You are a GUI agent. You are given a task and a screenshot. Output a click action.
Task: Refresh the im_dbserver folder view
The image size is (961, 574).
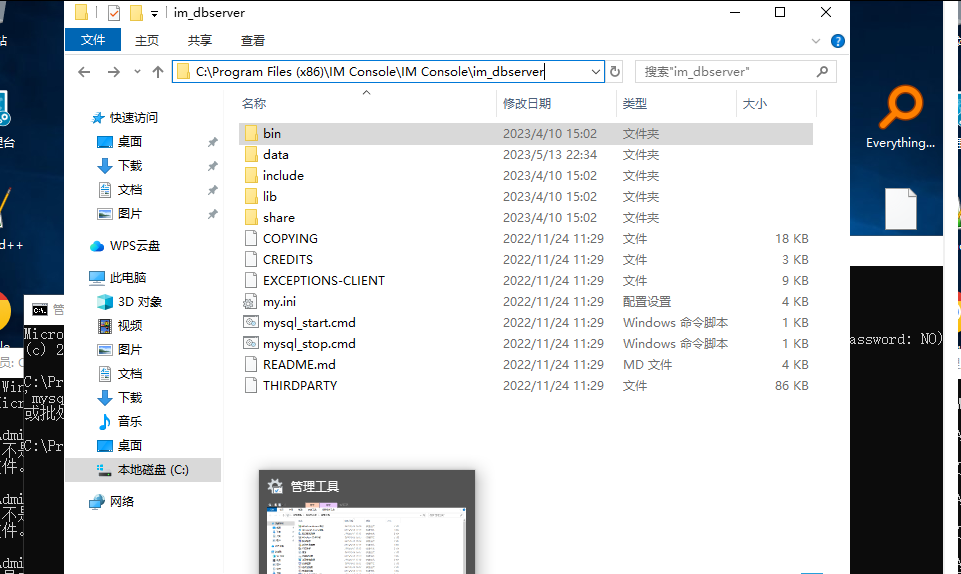coord(615,72)
